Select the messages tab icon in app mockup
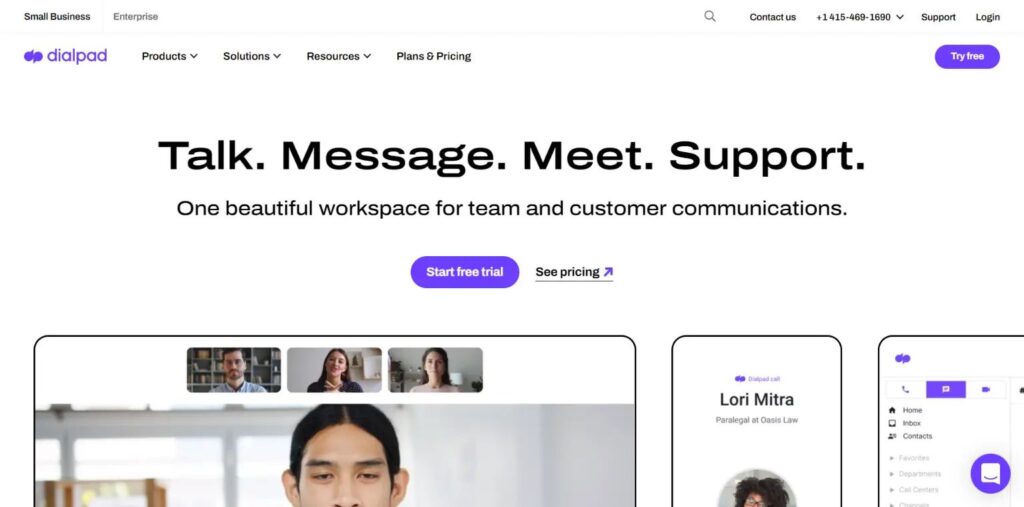1024x507 pixels. (x=945, y=389)
